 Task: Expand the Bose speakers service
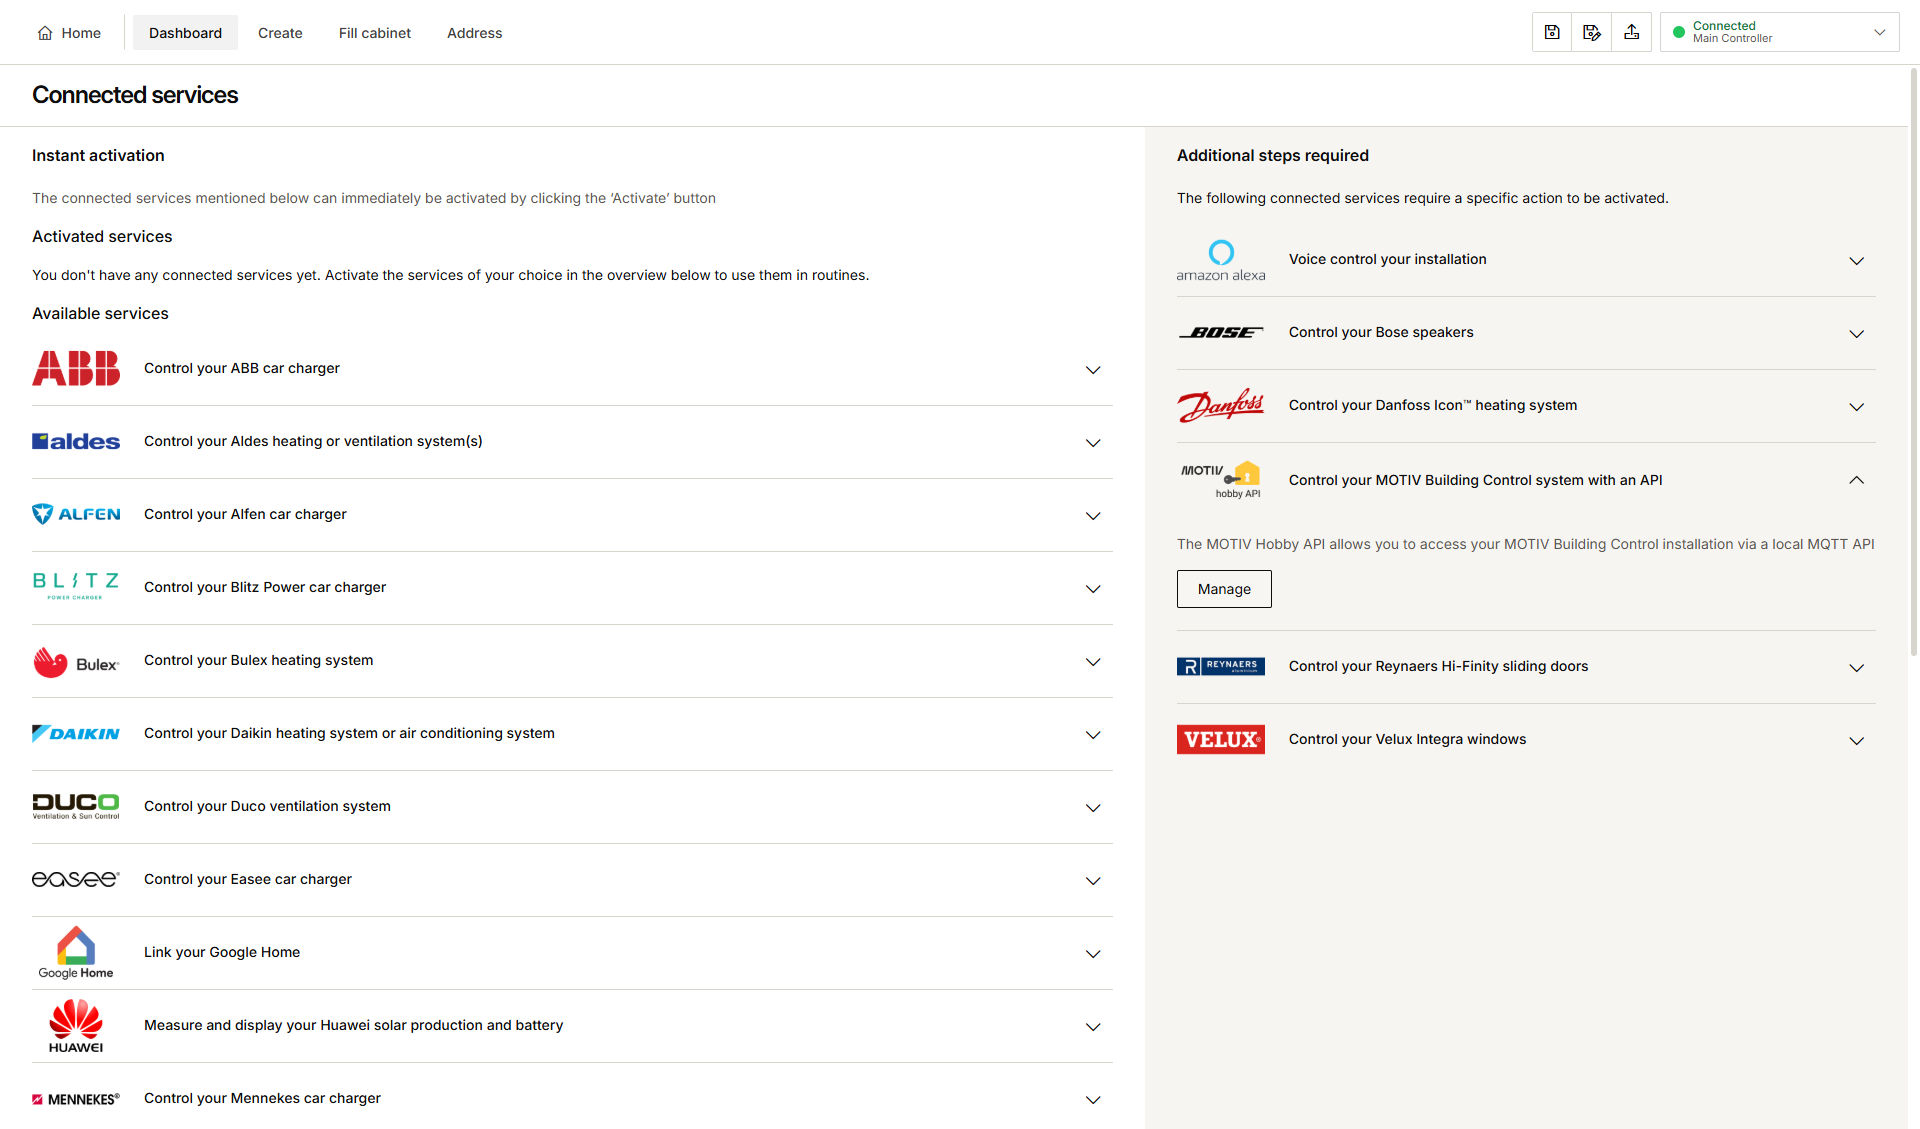tap(1857, 334)
